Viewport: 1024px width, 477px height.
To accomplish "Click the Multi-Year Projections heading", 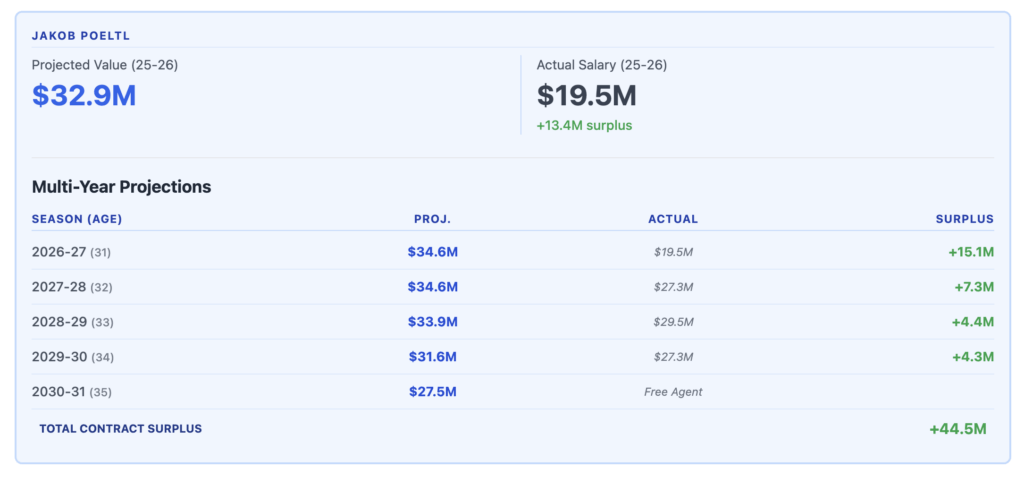I will tap(121, 186).
